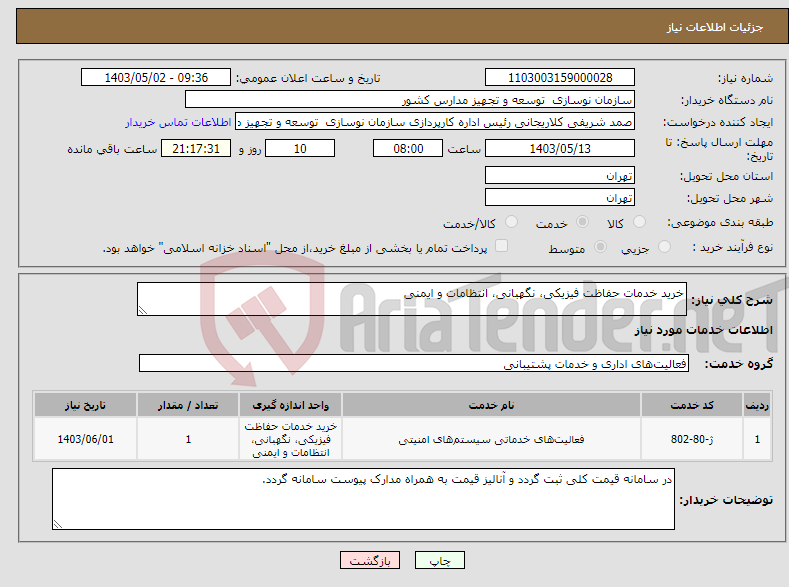Click the تعداد / مقدار column header
The width and height of the screenshot is (789, 587).
[188, 405]
